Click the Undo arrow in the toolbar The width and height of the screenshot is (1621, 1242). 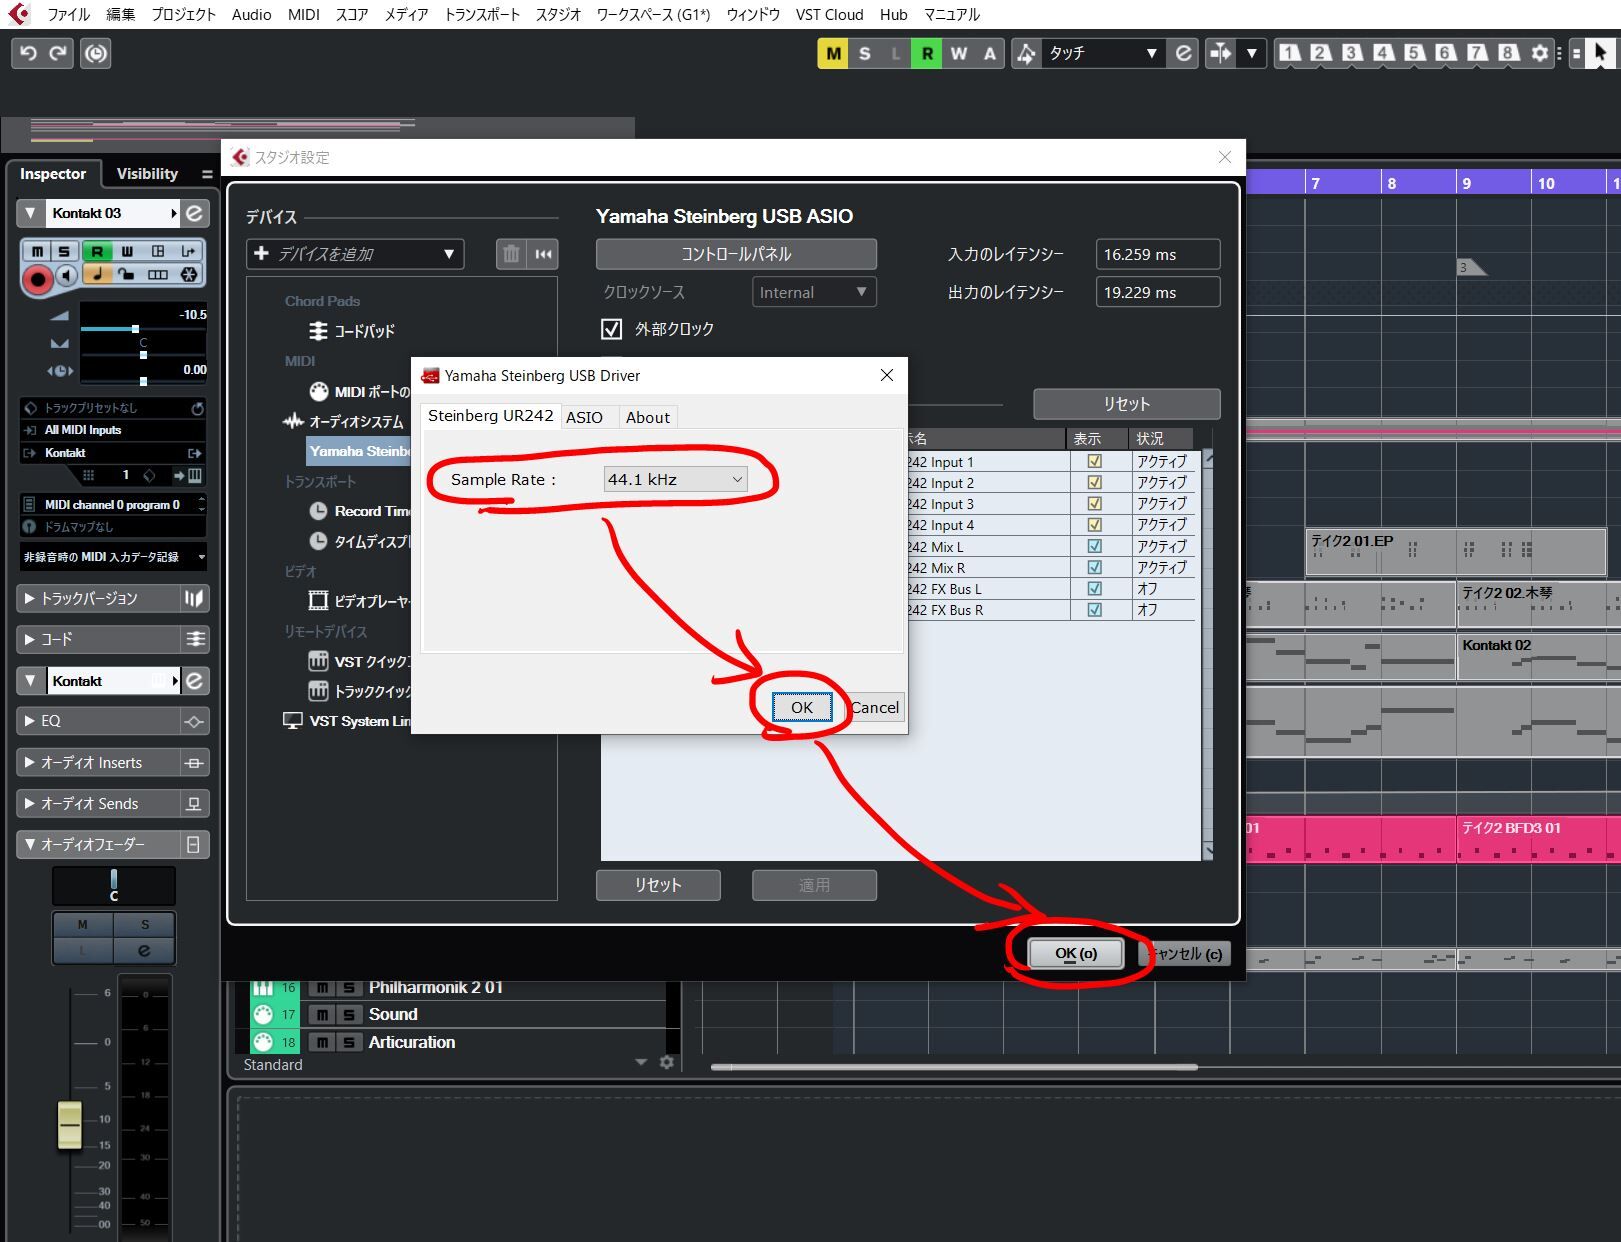pos(28,53)
